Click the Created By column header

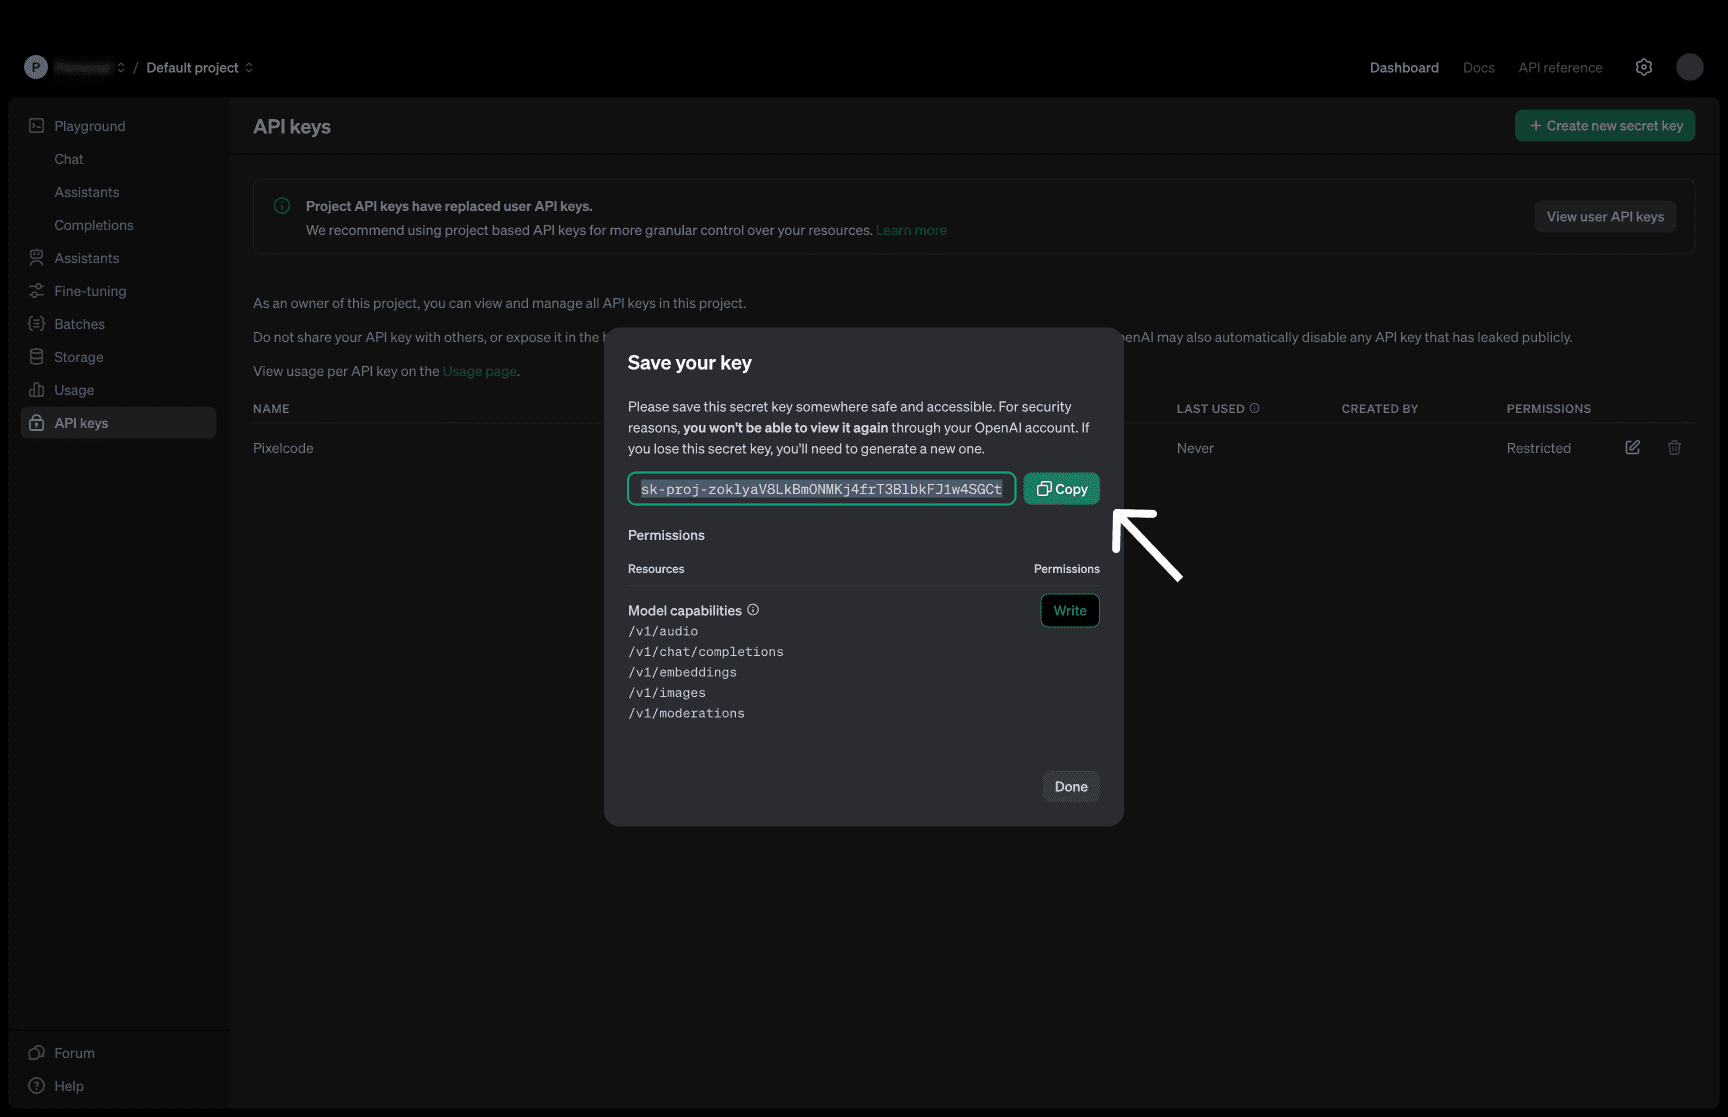coord(1380,409)
